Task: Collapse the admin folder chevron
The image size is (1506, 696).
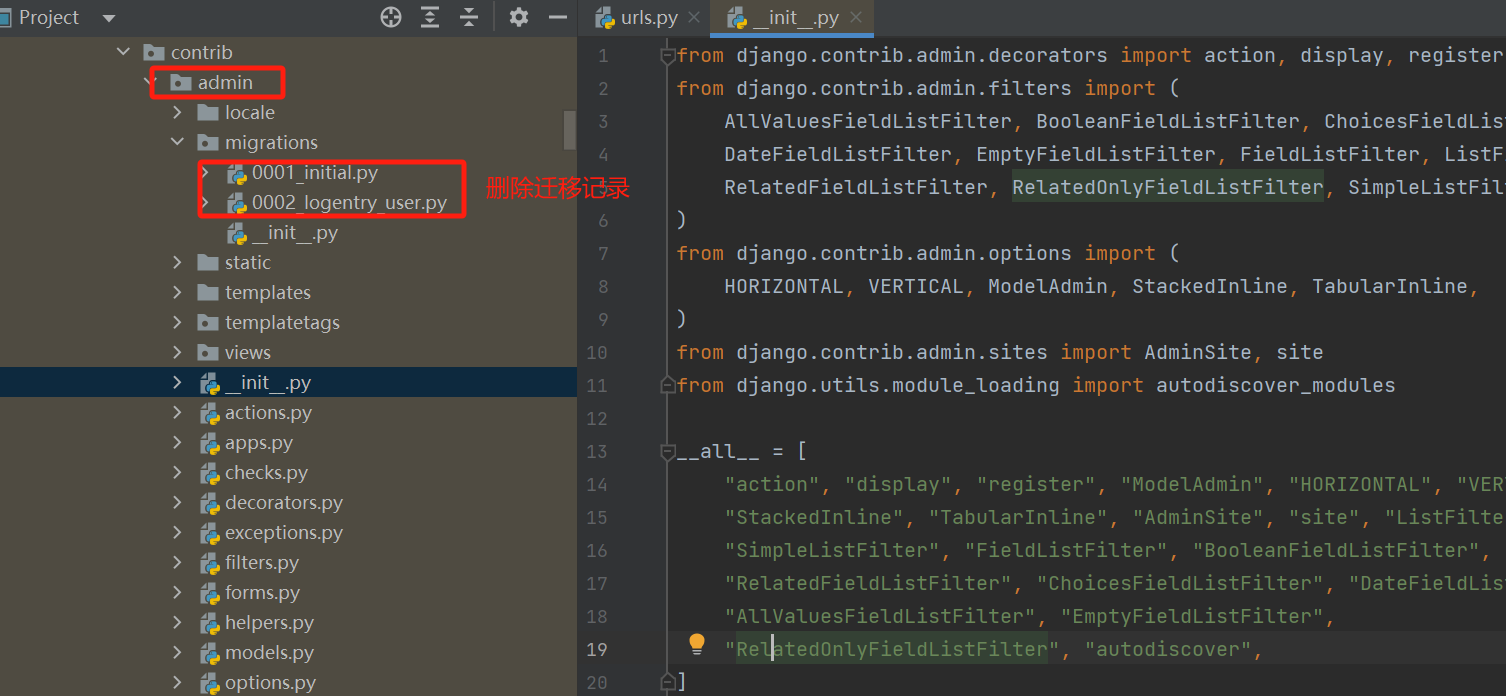Action: point(150,82)
